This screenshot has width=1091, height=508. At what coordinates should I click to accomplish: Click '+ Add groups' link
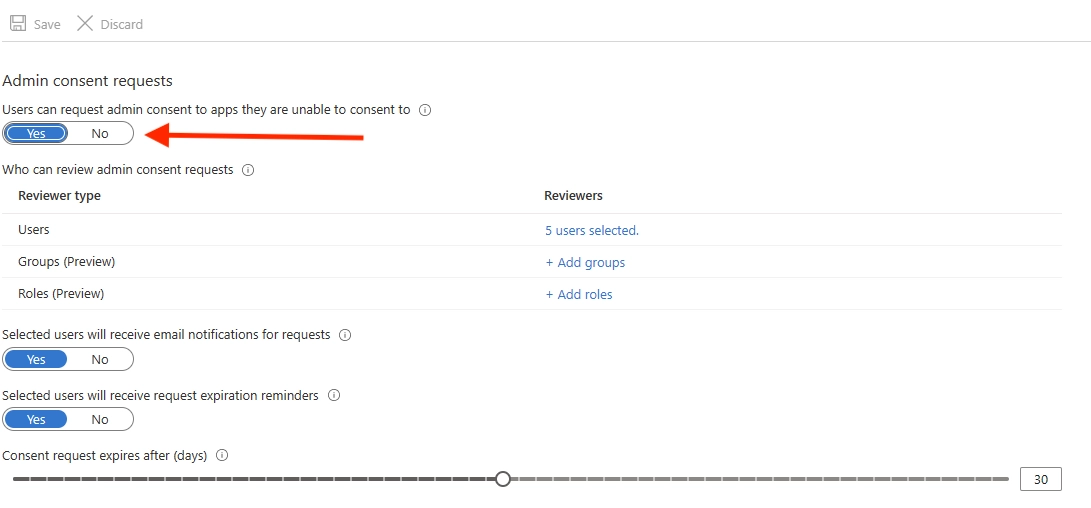585,263
